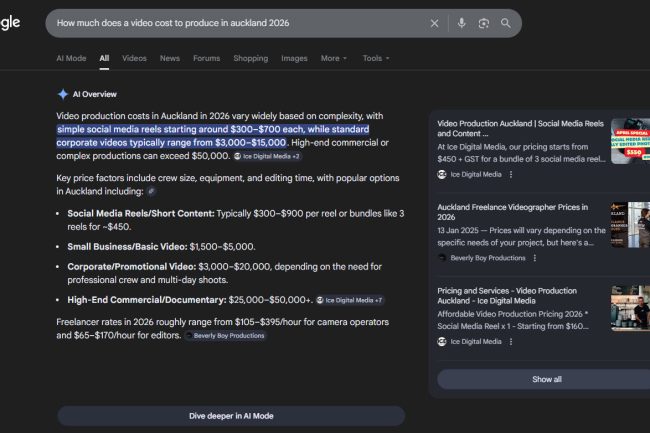This screenshot has height=433, width=650.
Task: Click Ice Digital Media favicon under first source card
Action: [x=442, y=174]
